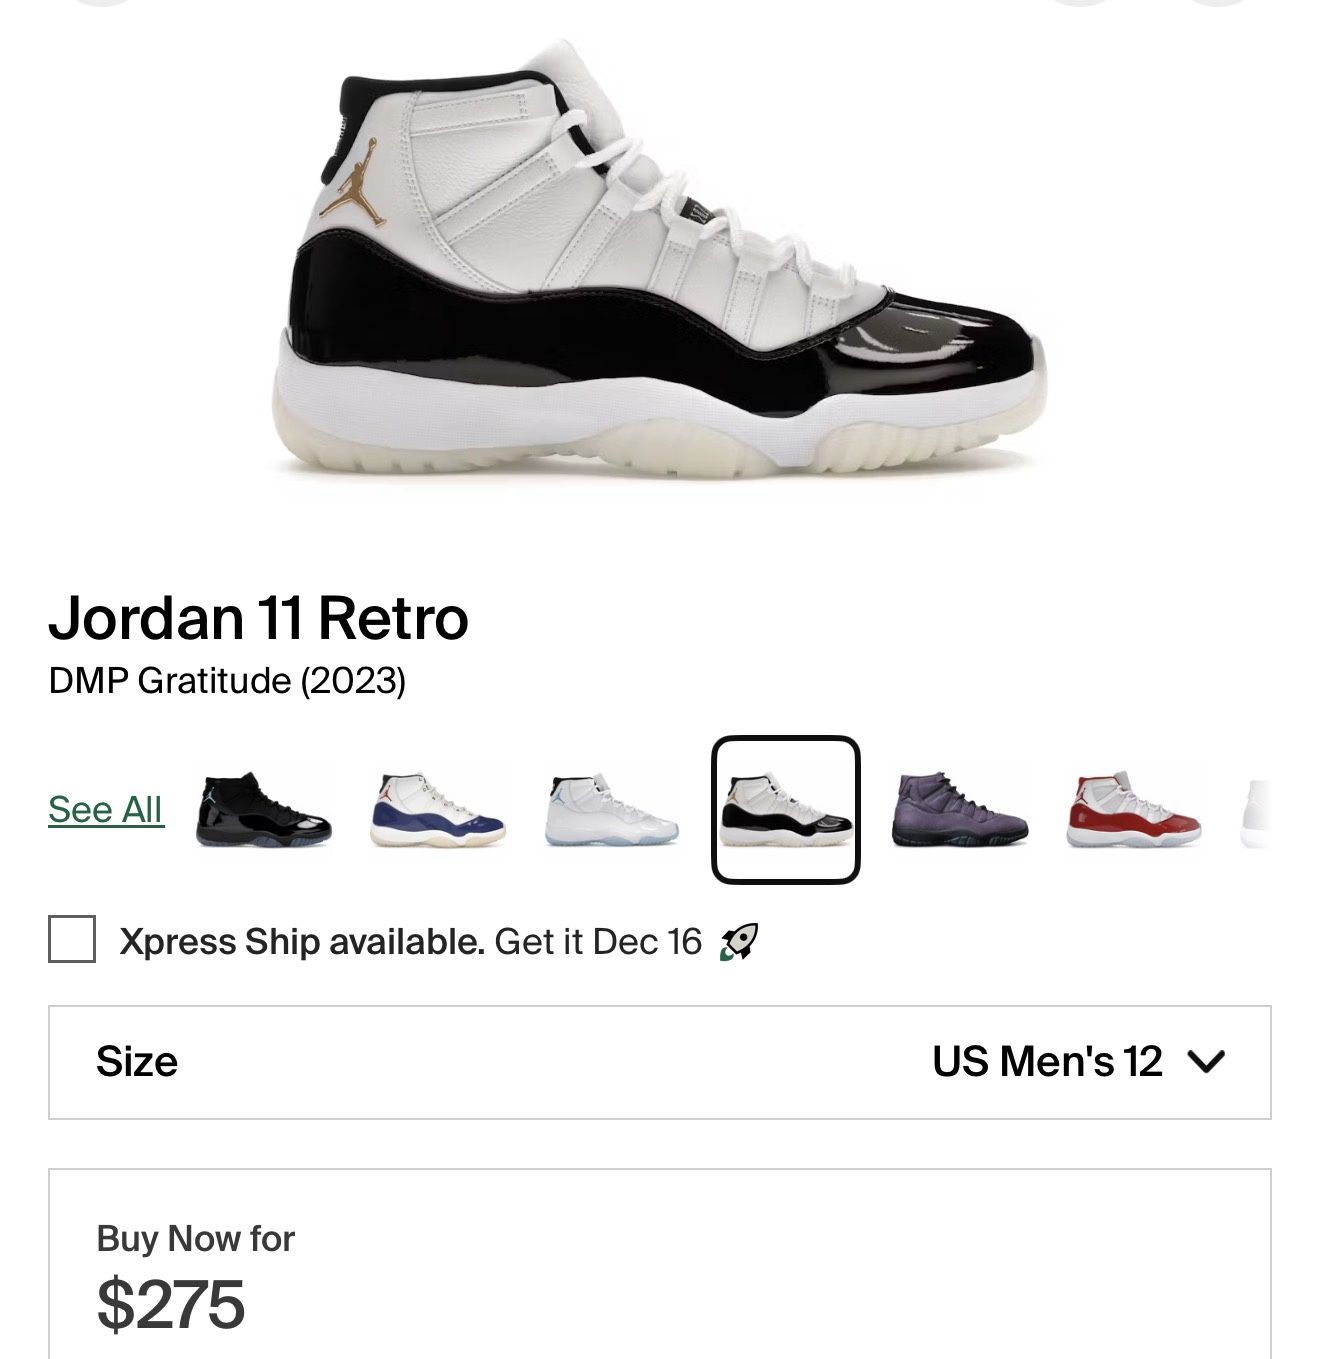Click the highlighted DMP Gratitude thumbnail
1320x1359 pixels.
[x=786, y=810]
